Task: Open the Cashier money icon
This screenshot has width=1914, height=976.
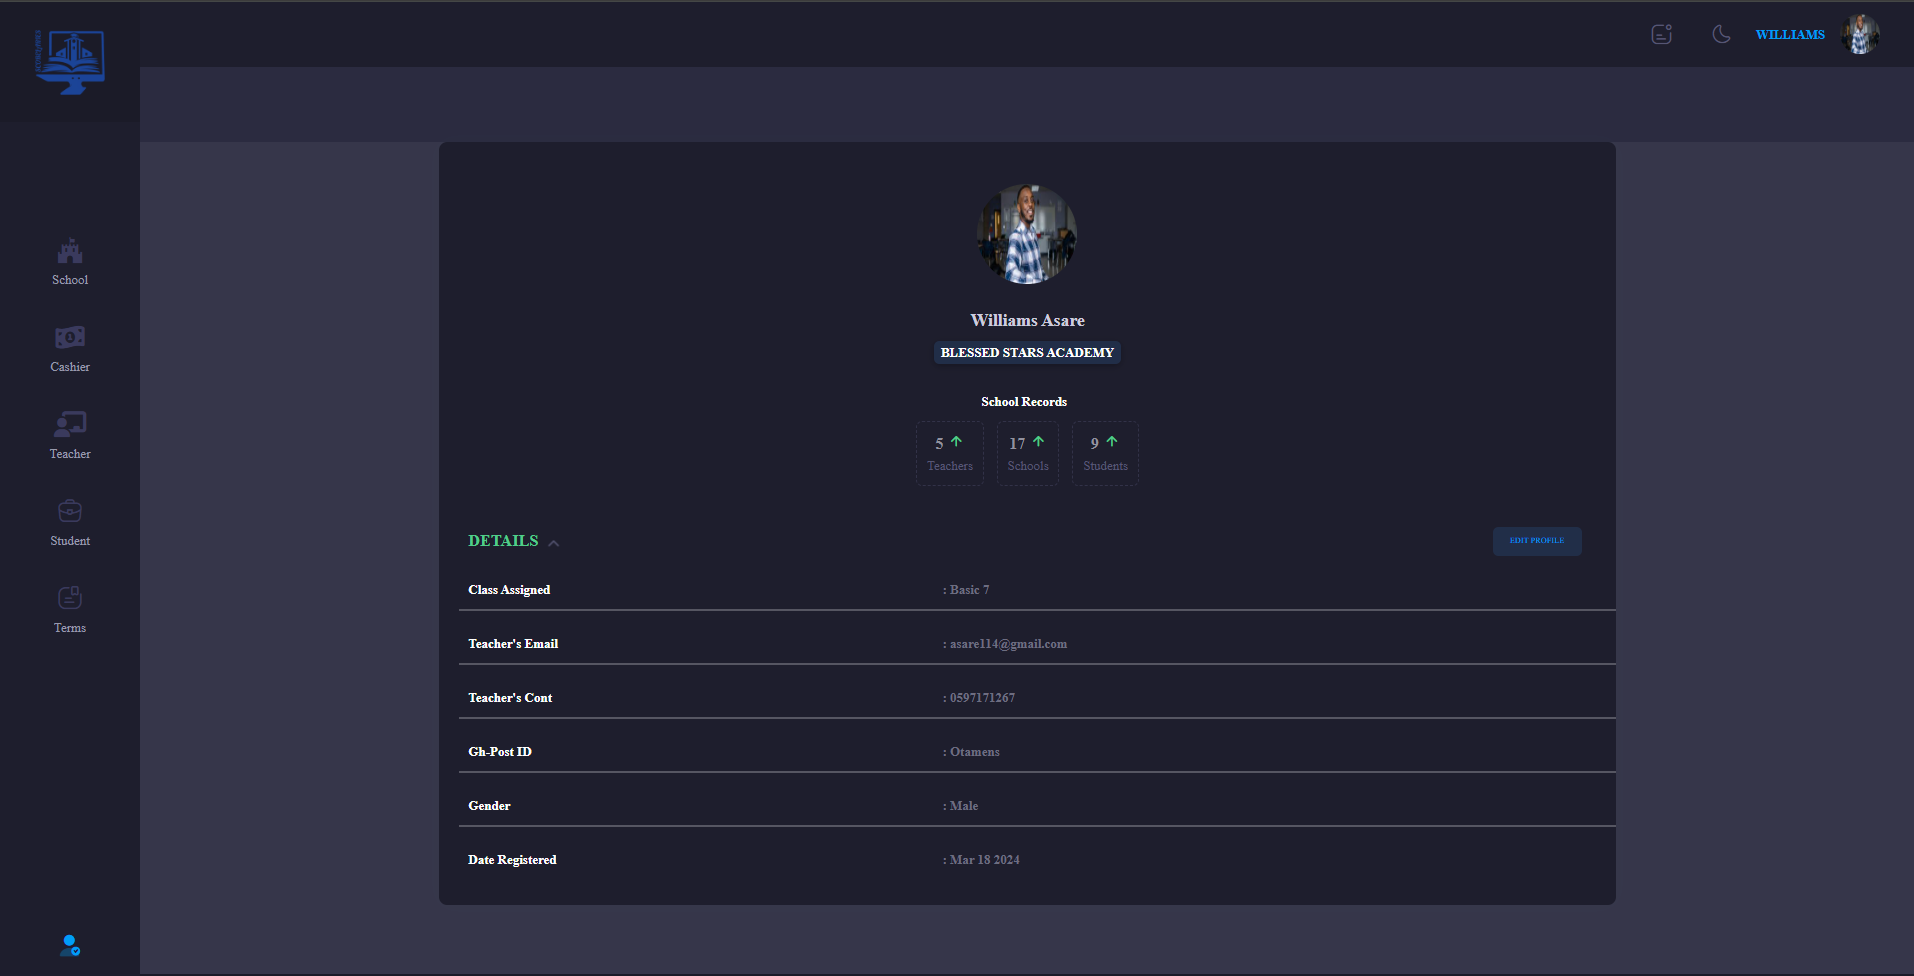Action: click(70, 337)
